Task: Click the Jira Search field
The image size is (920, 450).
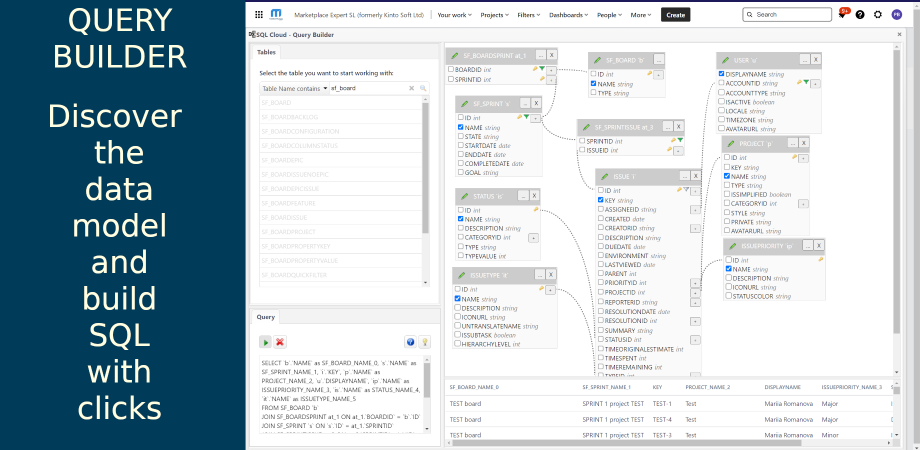Action: pos(786,15)
